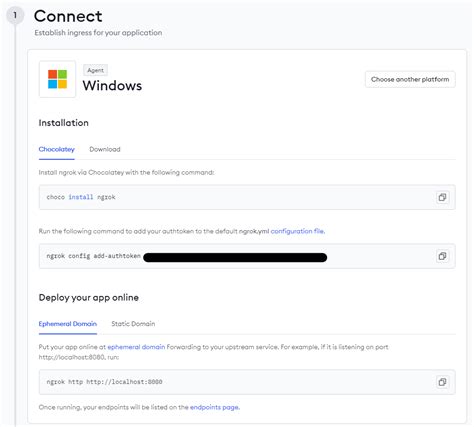
Task: Copy the add-authtoken command
Action: 442,256
